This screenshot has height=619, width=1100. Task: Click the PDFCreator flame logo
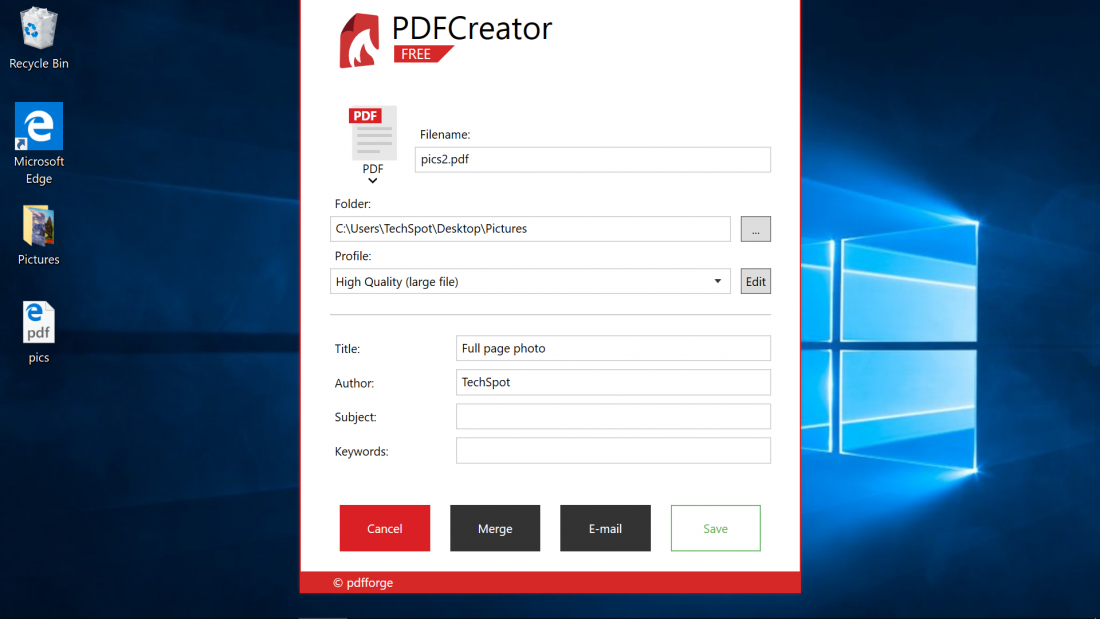point(359,41)
